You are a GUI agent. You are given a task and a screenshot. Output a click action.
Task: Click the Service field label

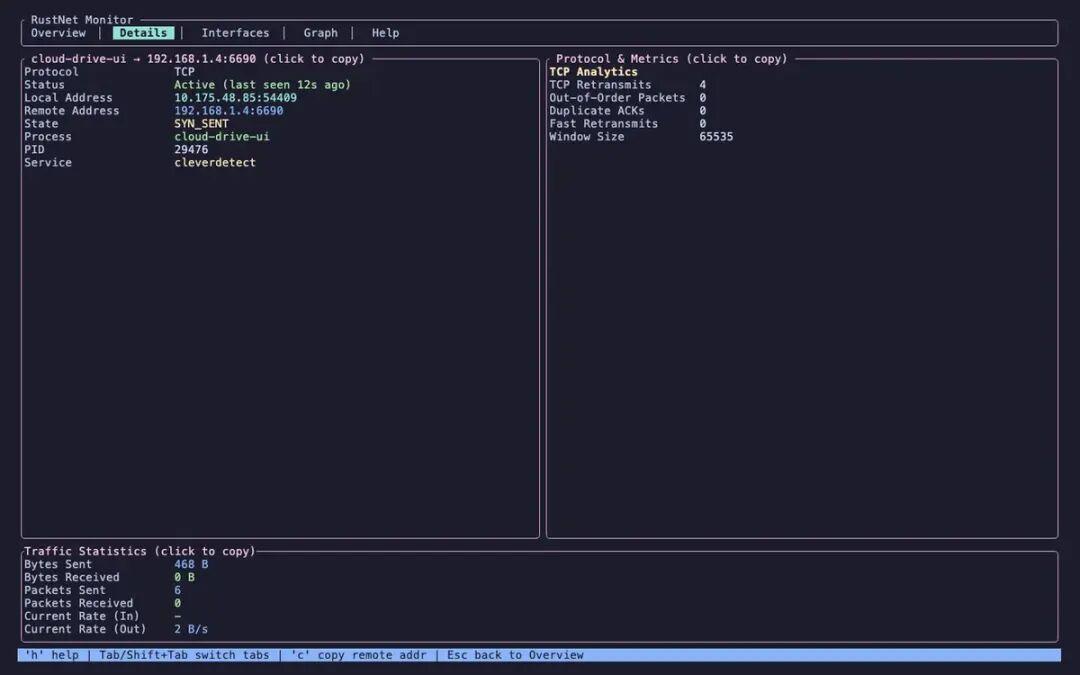coord(48,163)
